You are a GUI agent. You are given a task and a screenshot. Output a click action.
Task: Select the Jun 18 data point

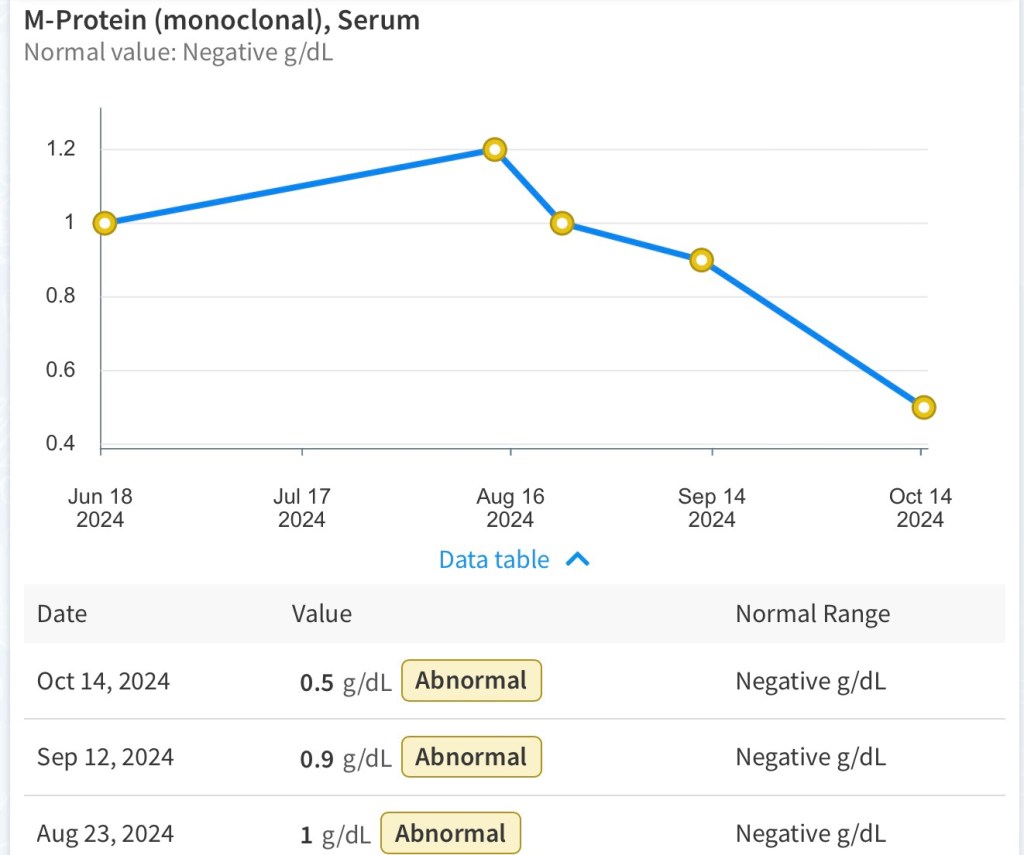pyautogui.click(x=105, y=223)
